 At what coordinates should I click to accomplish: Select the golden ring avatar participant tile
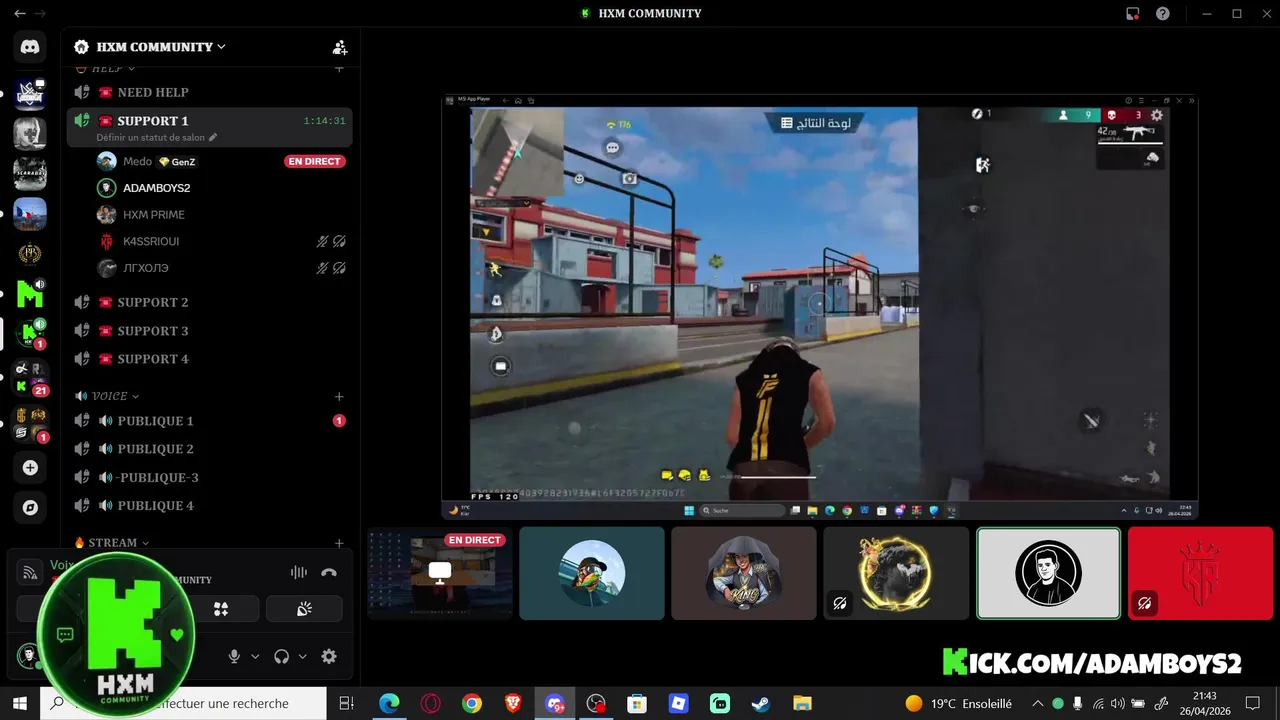coord(896,574)
